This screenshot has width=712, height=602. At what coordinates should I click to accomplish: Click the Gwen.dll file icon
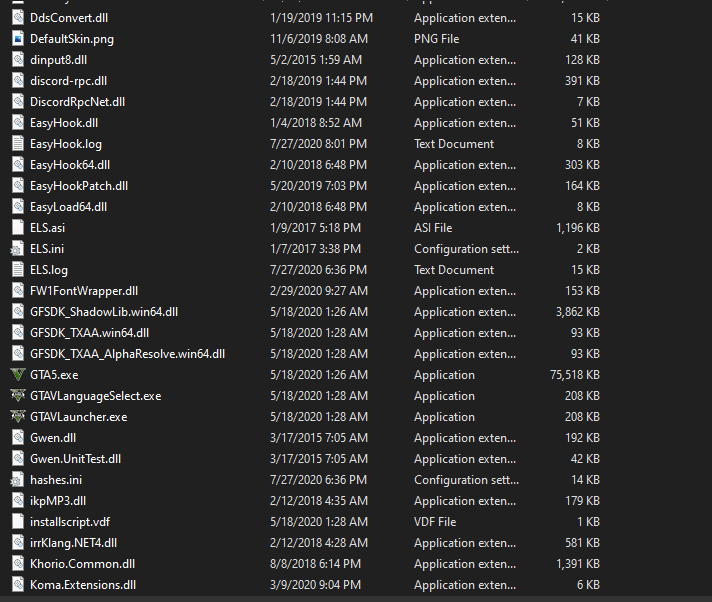pyautogui.click(x=18, y=438)
